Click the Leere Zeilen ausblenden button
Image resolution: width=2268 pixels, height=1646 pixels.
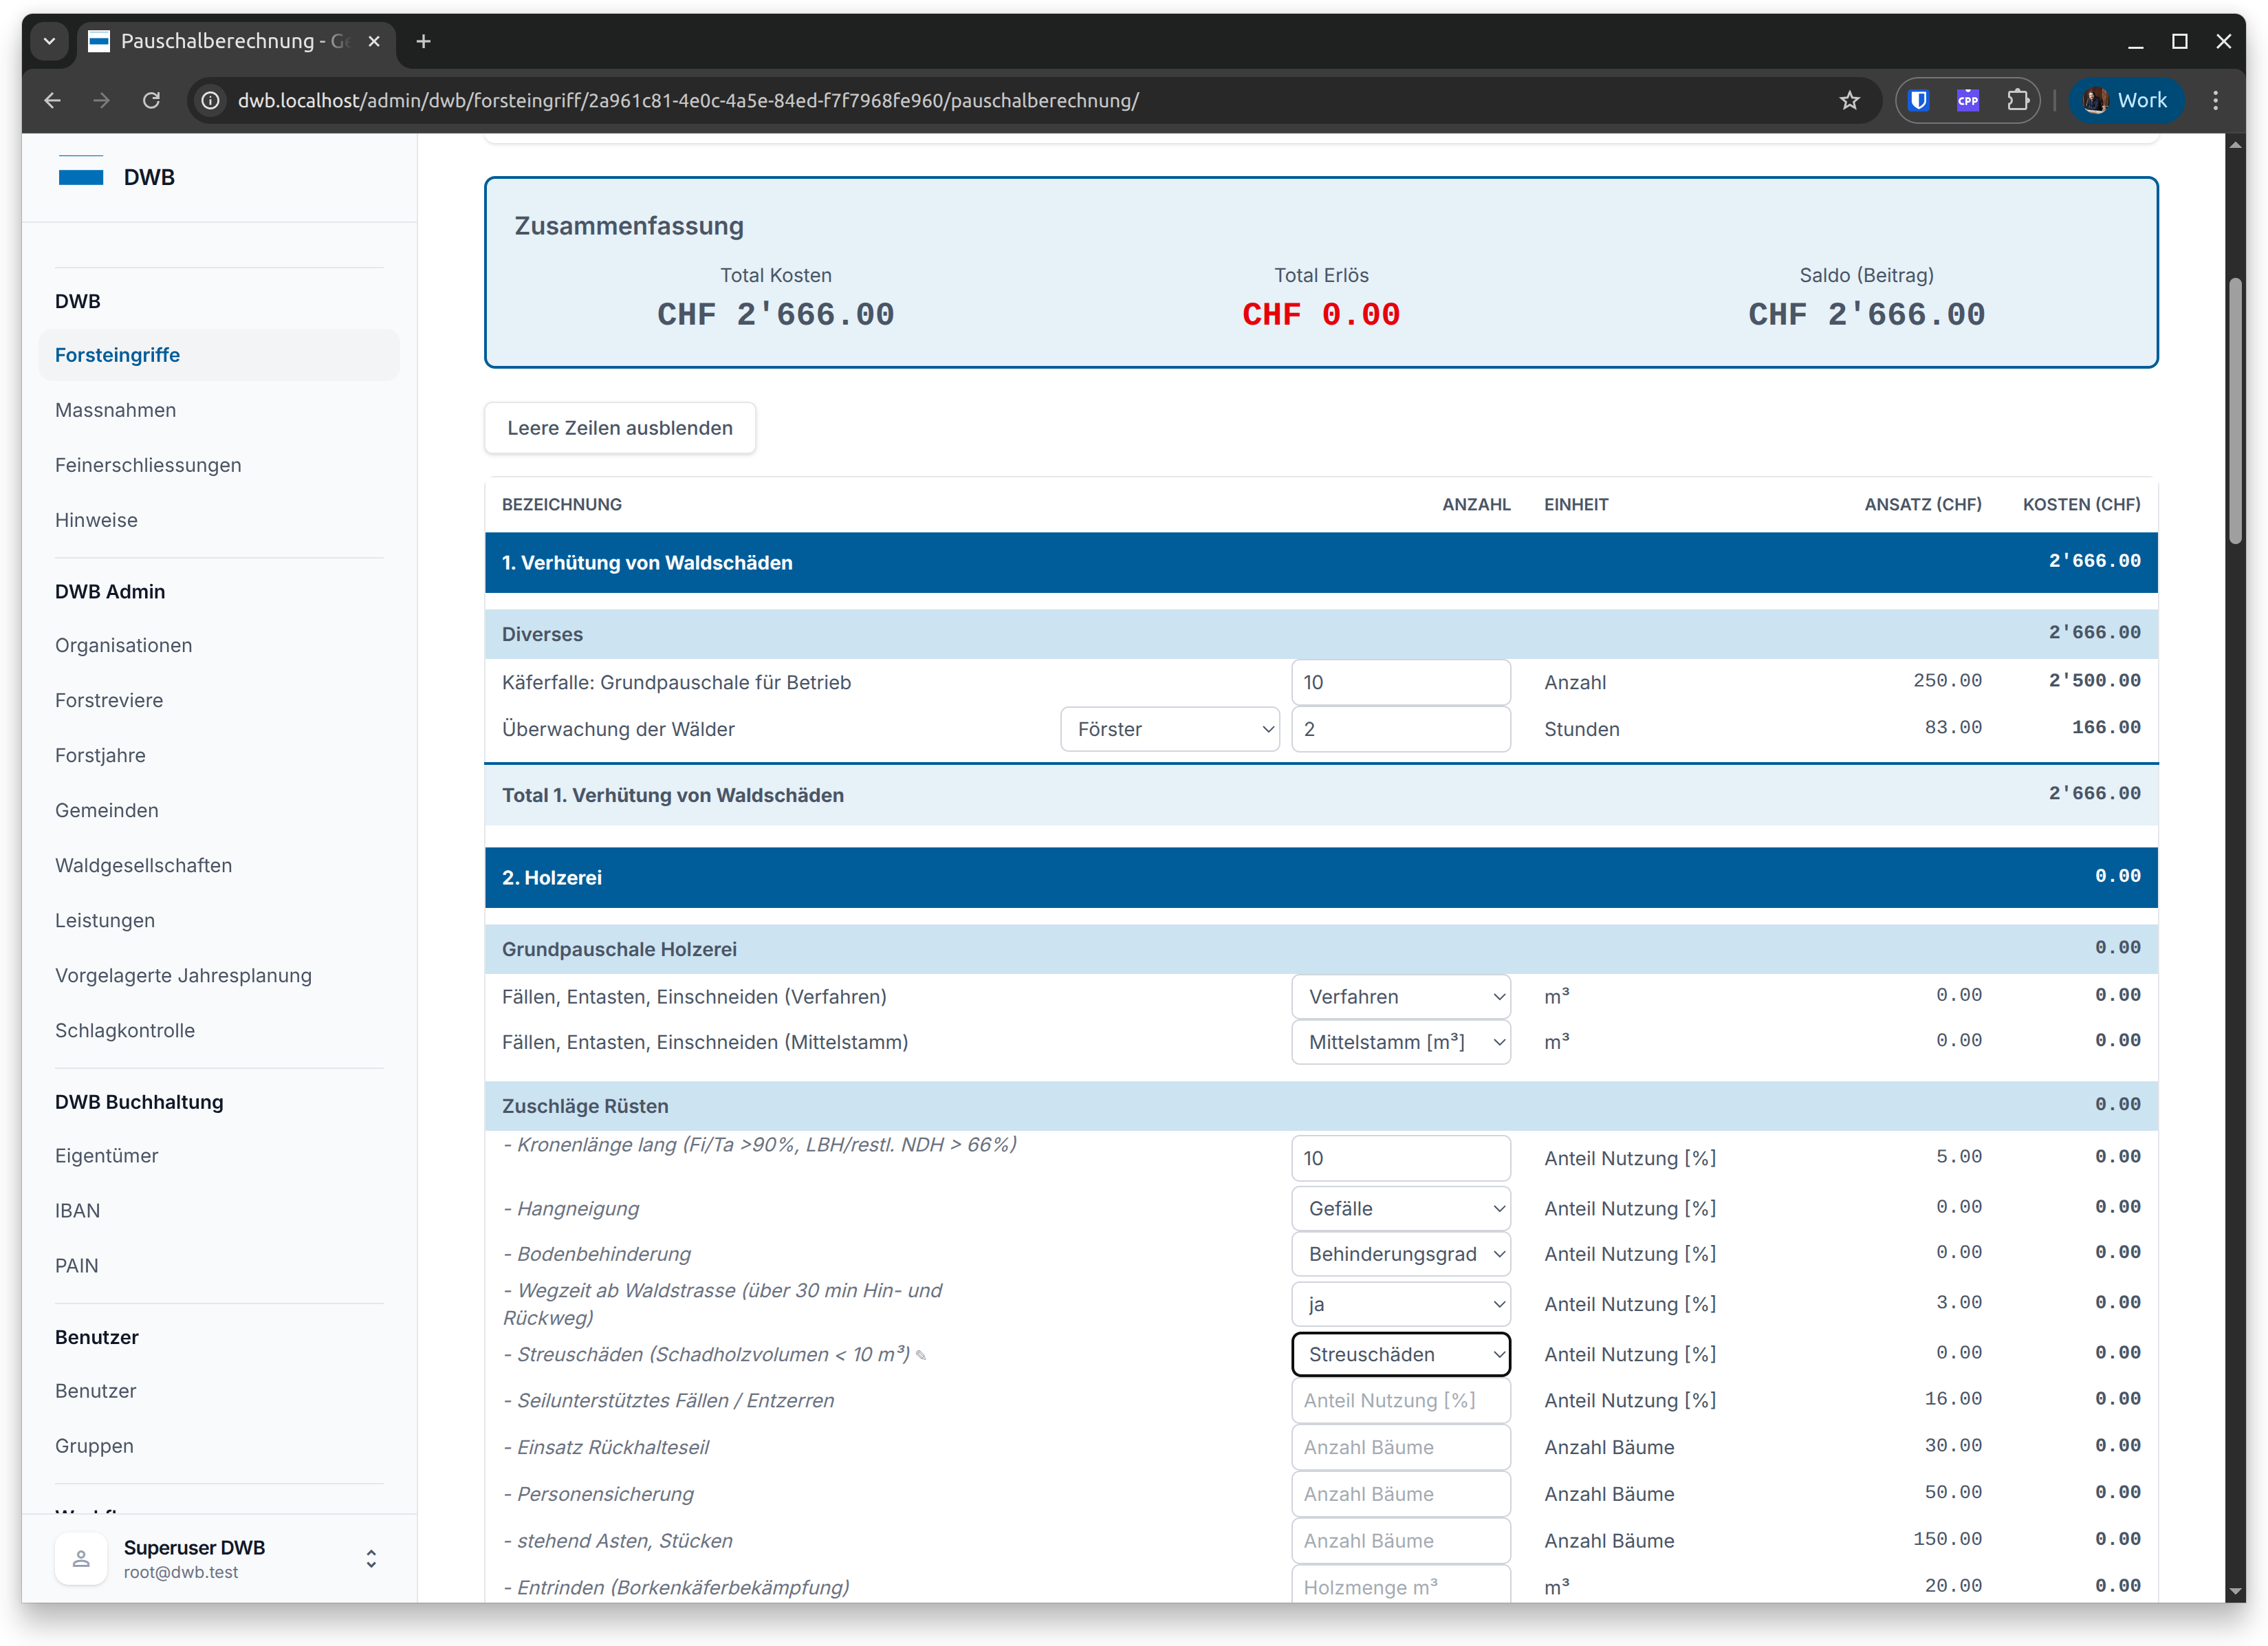pyautogui.click(x=620, y=428)
